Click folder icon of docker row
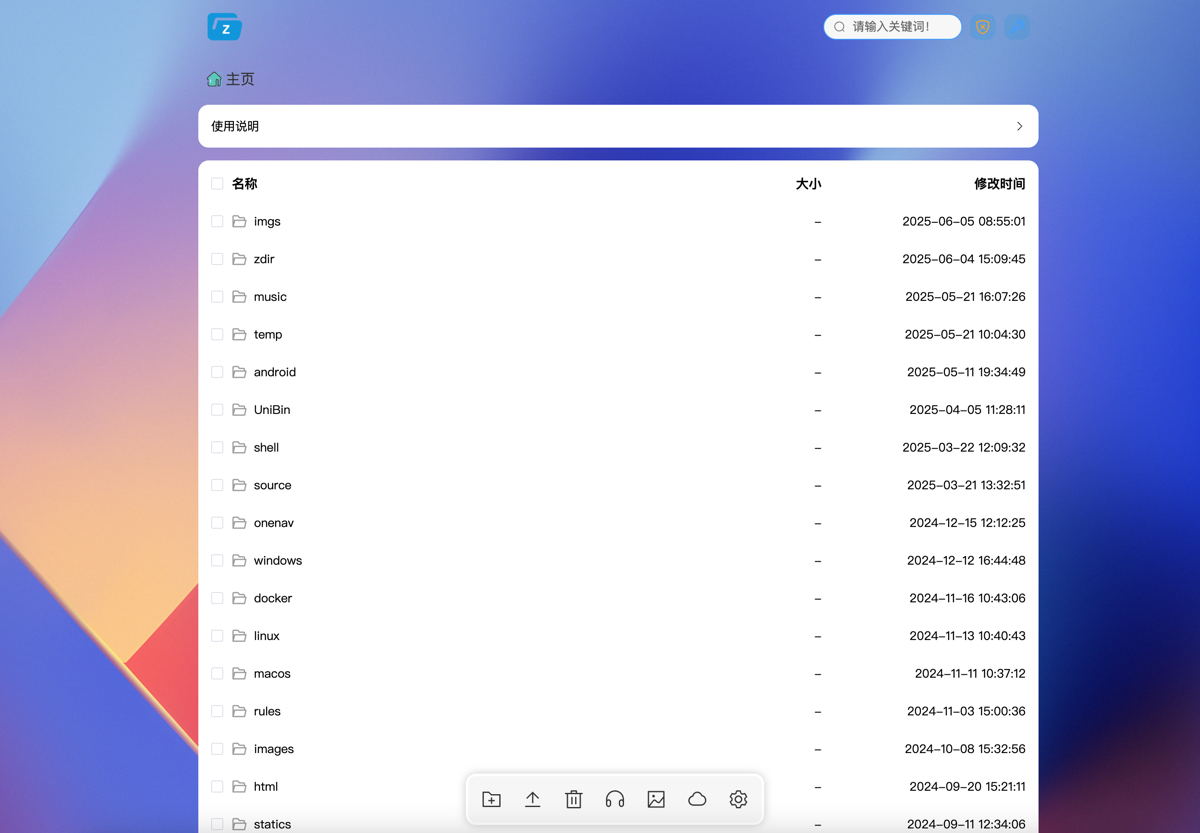 (239, 598)
